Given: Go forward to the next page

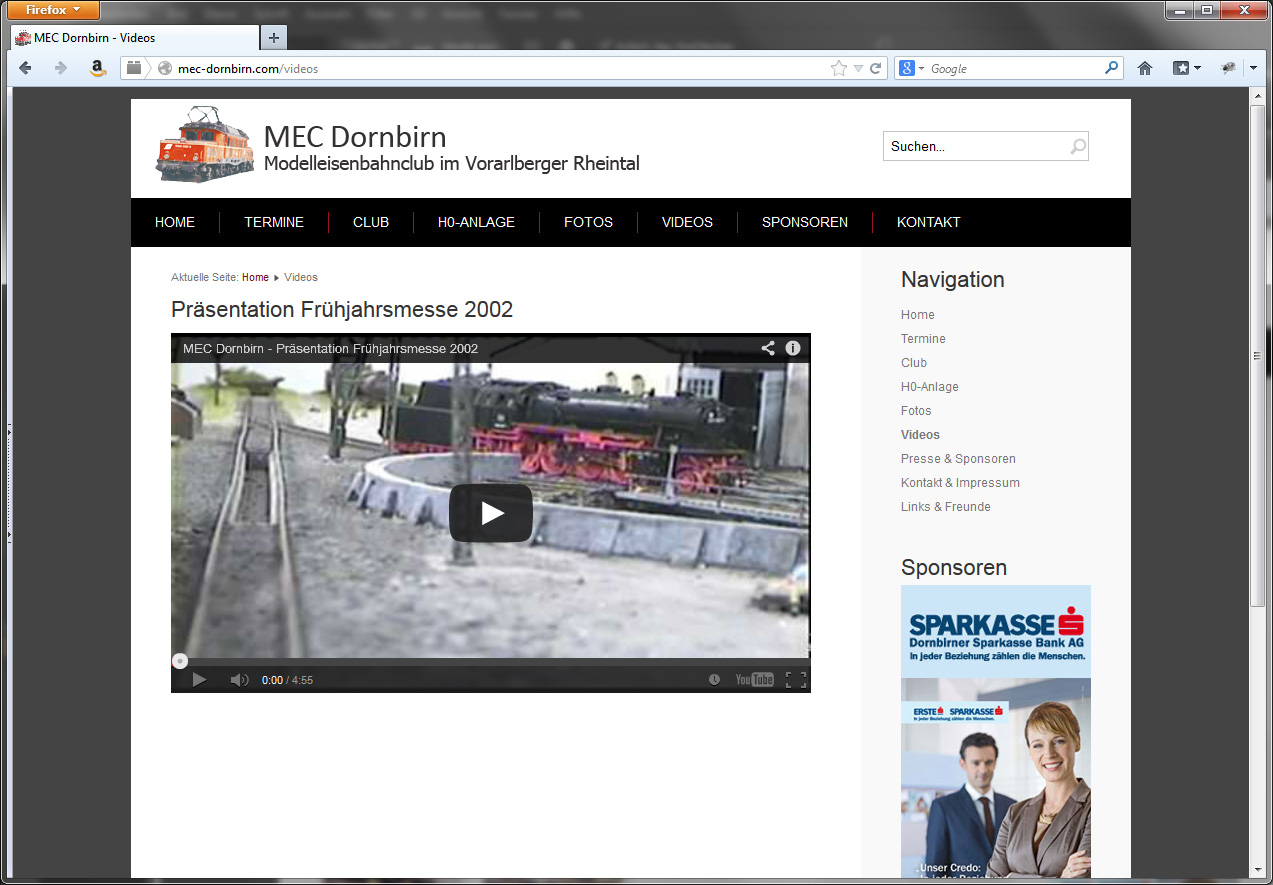Looking at the screenshot, I should coord(60,68).
